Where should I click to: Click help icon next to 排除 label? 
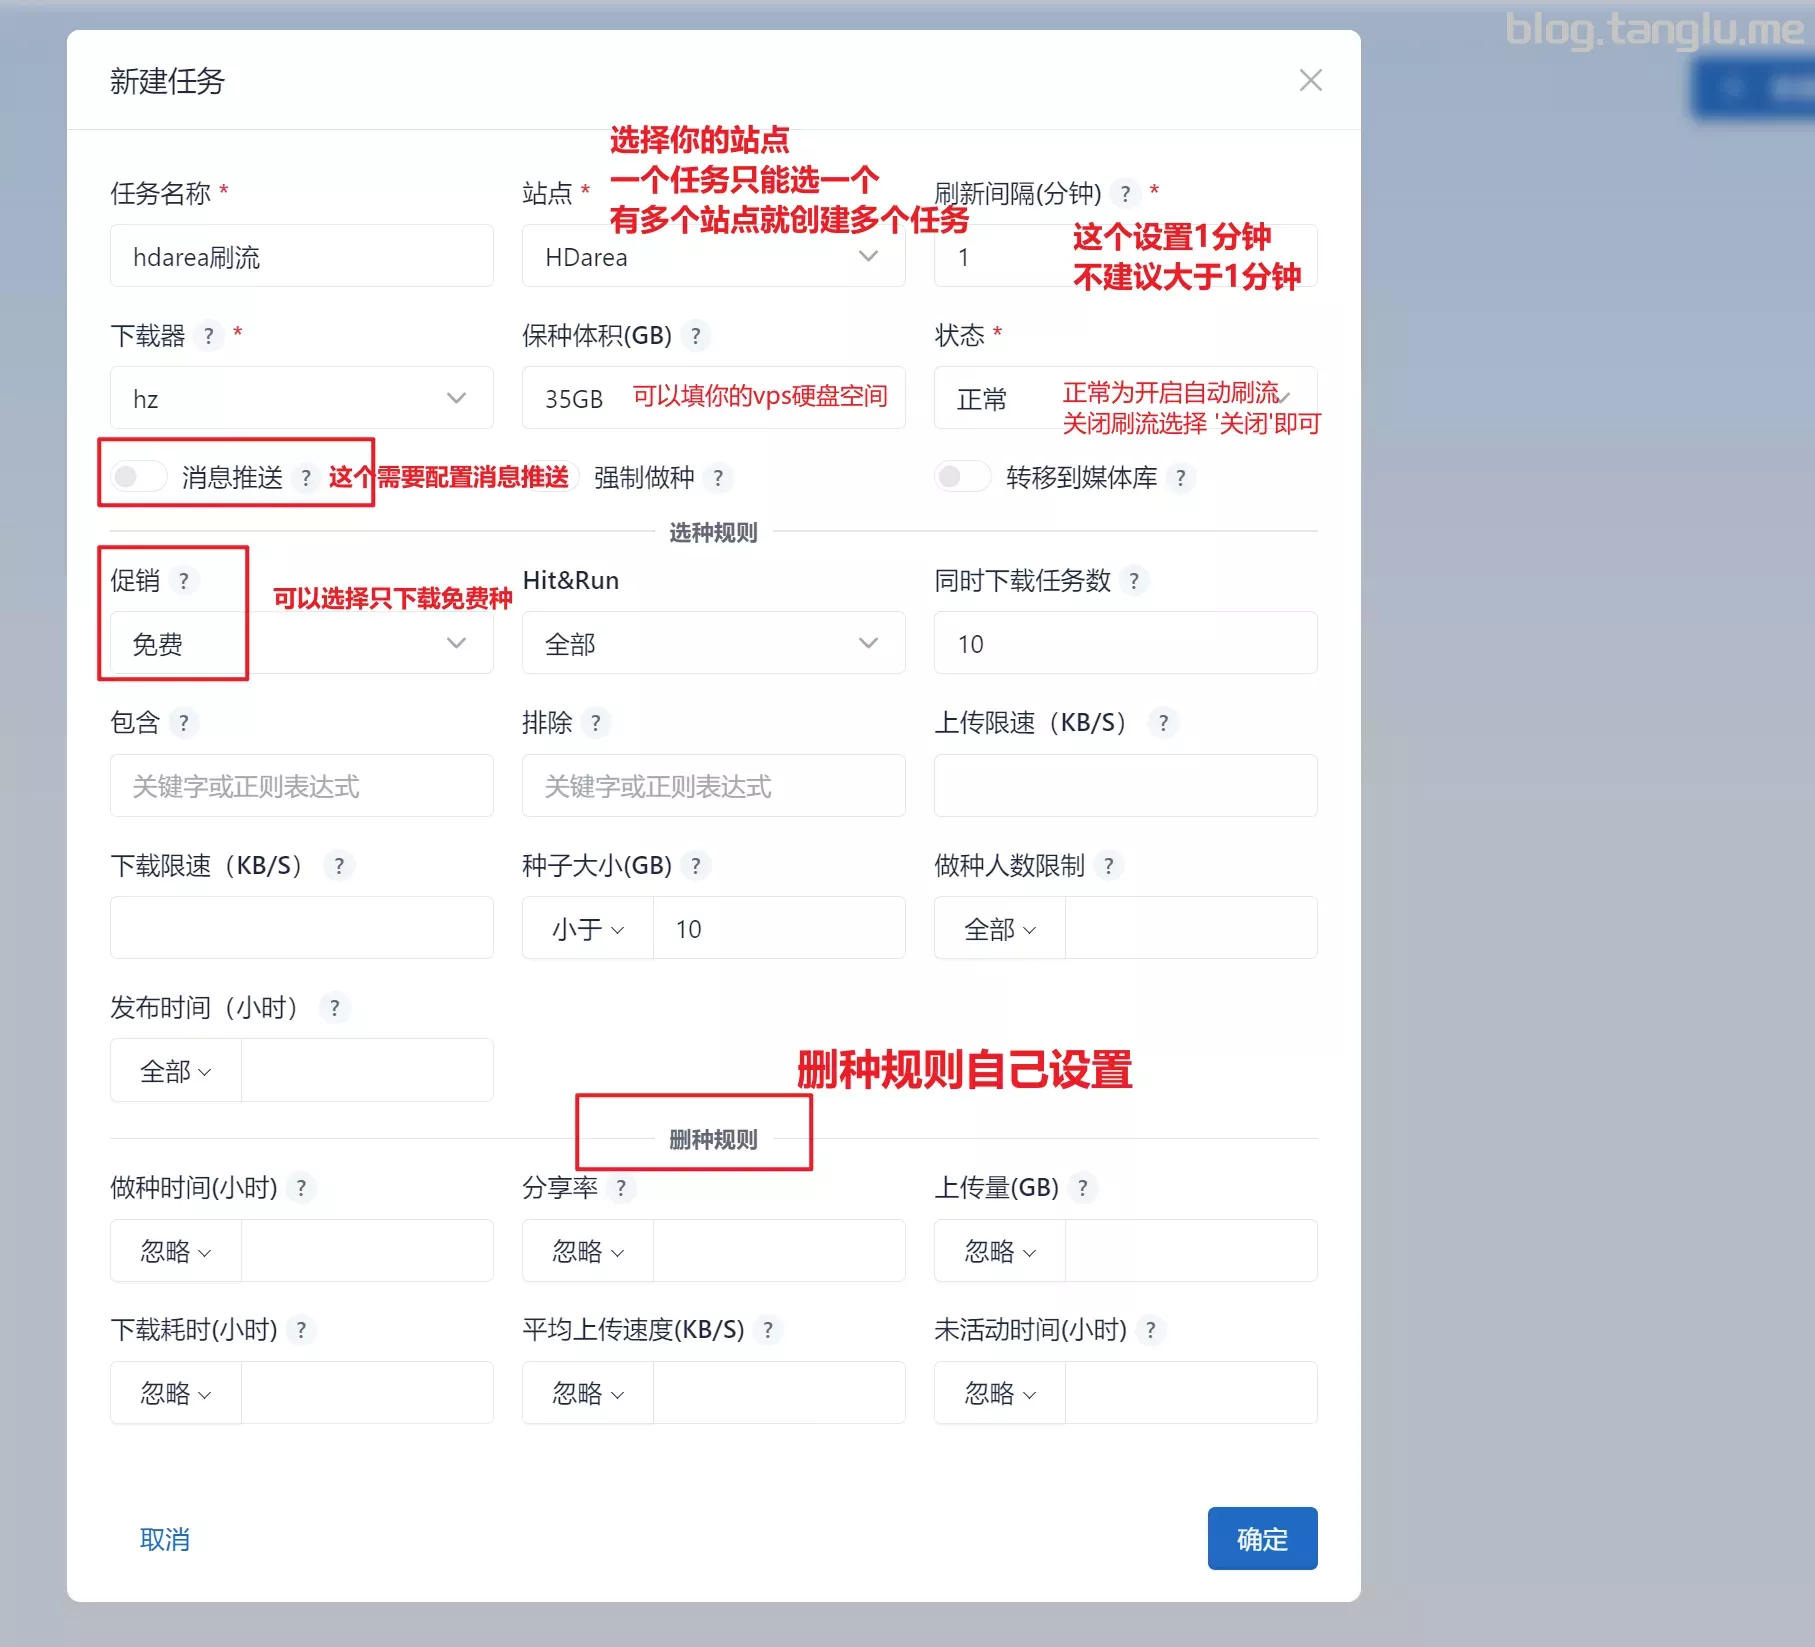(596, 723)
